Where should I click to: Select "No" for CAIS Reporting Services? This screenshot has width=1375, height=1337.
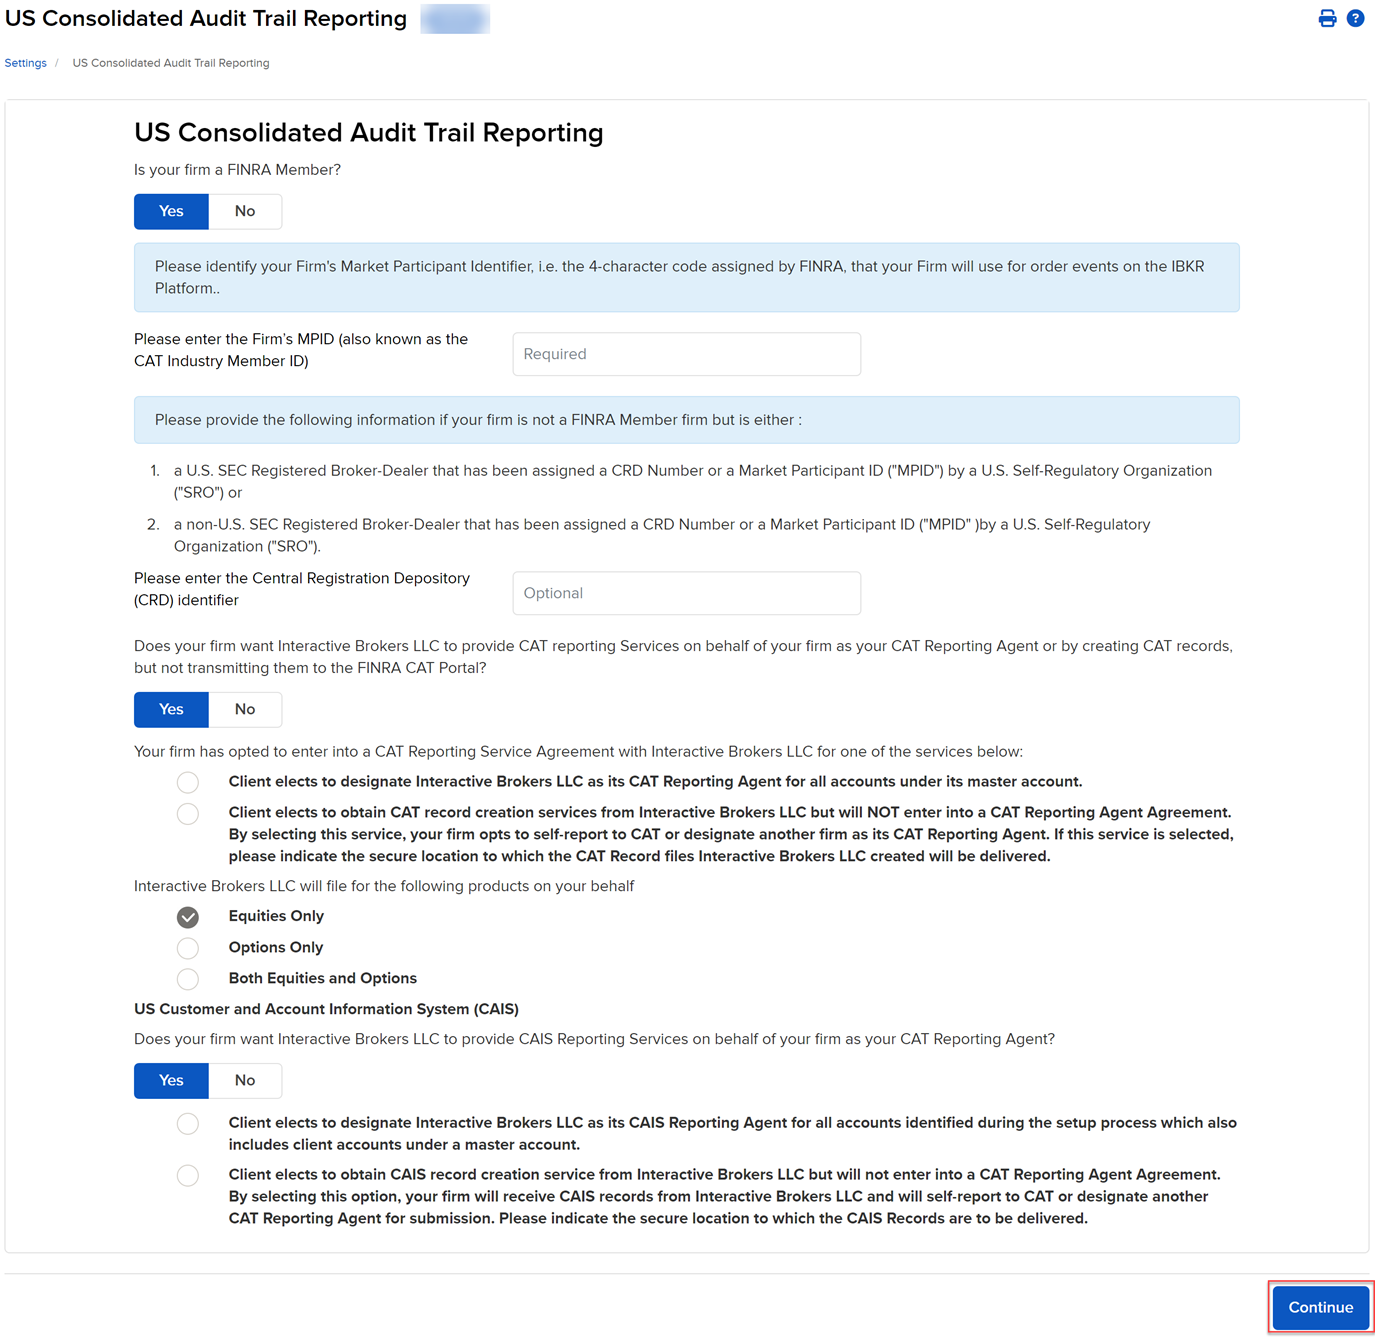(x=244, y=1080)
